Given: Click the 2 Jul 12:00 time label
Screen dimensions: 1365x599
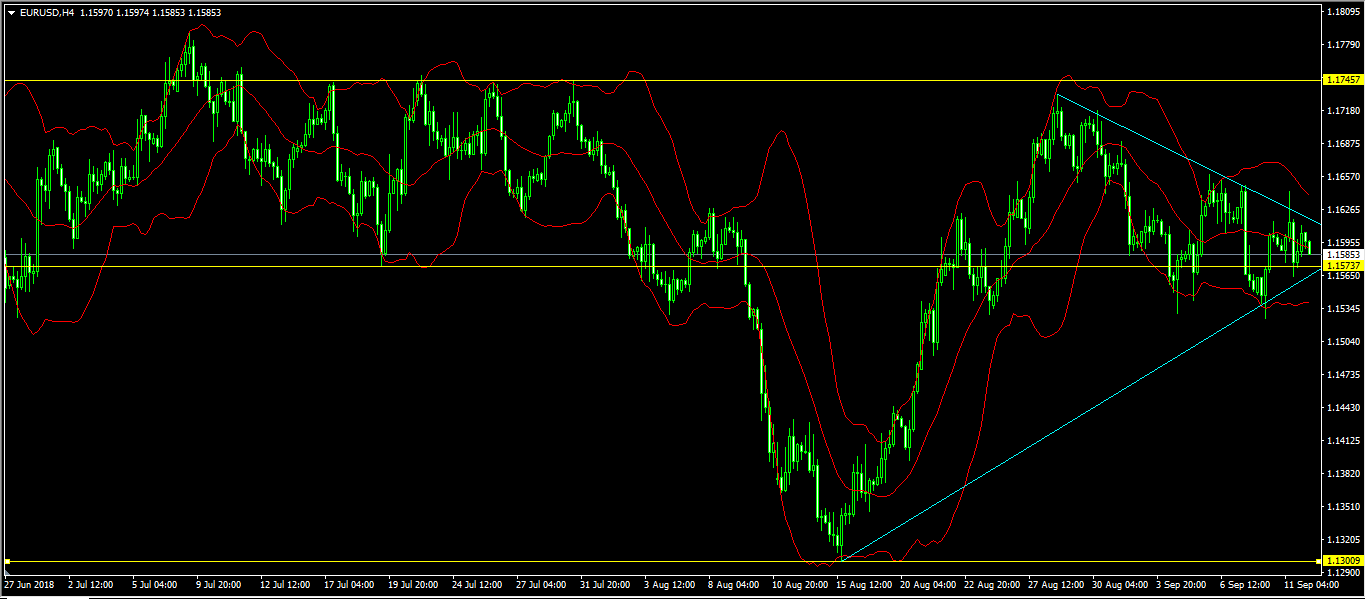Looking at the screenshot, I should [x=90, y=583].
